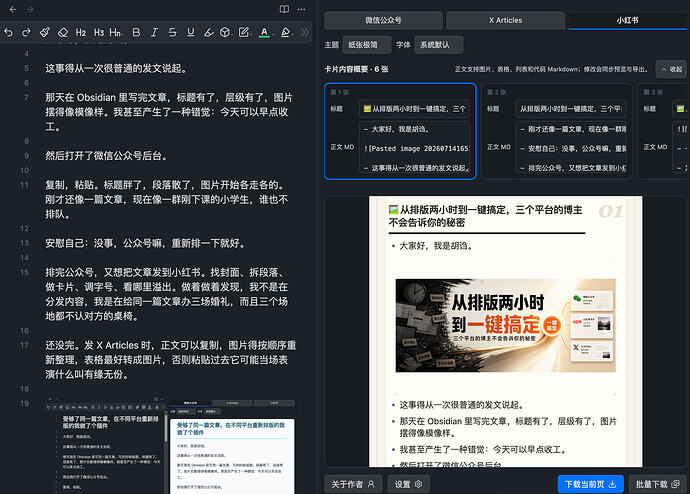Screen dimensions: 690x494
Task: Apply H2 heading format
Action: pos(81,32)
